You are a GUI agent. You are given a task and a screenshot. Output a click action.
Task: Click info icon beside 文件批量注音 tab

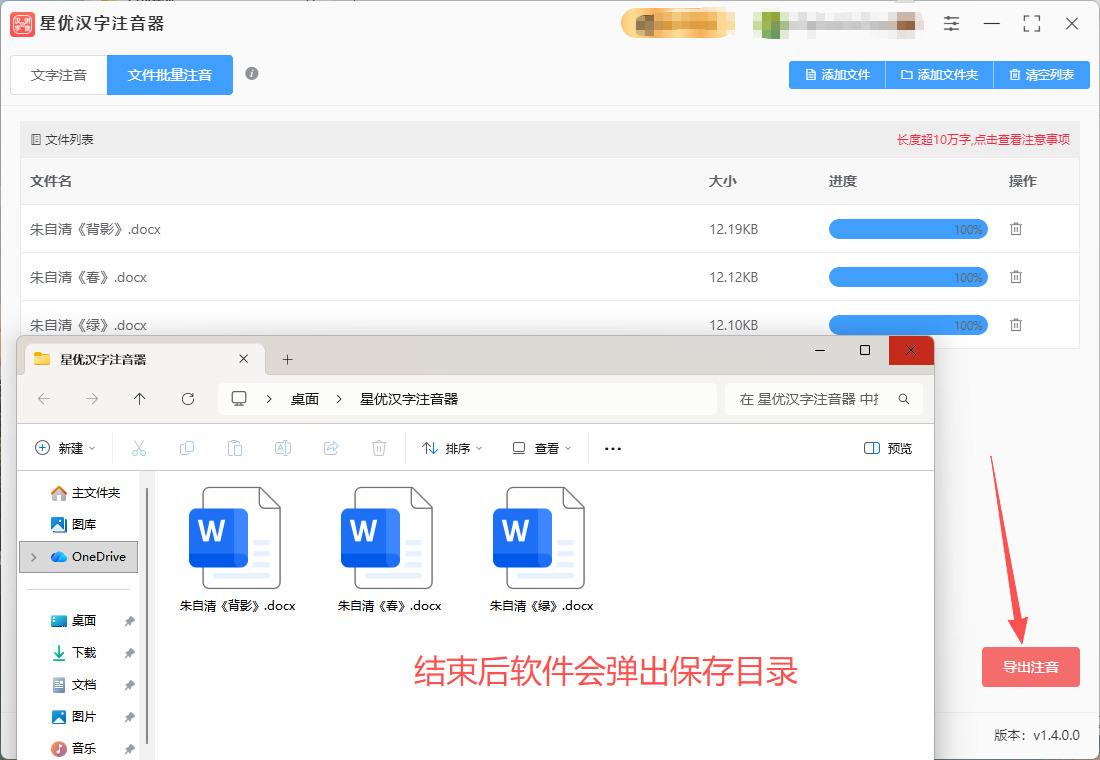coord(252,74)
